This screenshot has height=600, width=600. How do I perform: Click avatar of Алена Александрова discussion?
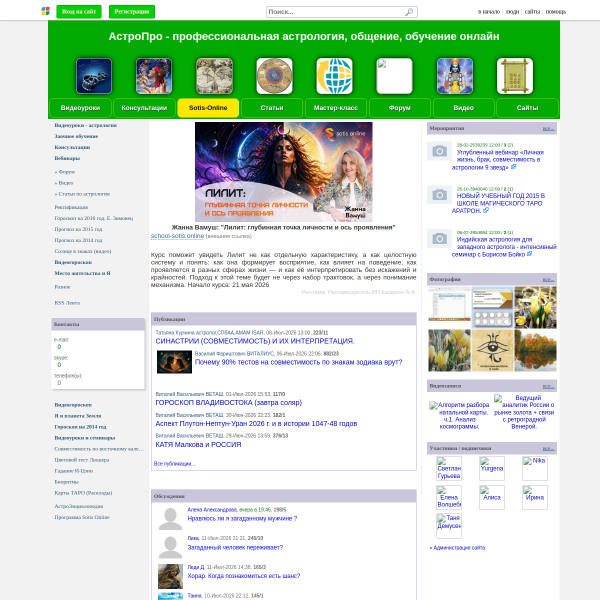[x=170, y=519]
